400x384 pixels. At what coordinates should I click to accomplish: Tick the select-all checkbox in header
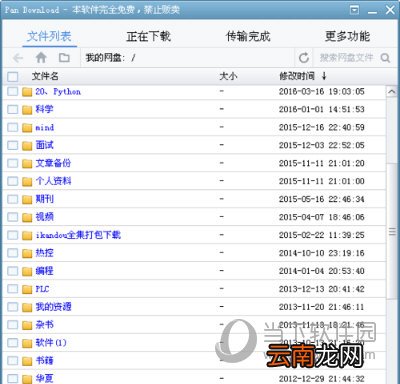(x=13, y=77)
